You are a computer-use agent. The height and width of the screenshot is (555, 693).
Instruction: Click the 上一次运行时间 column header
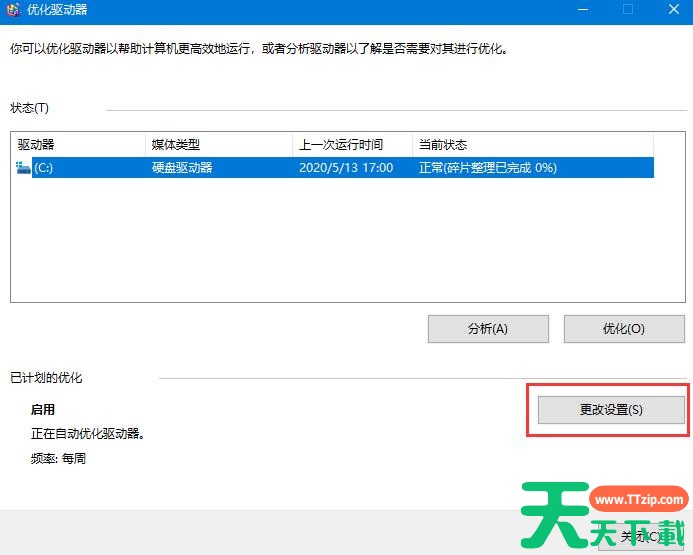click(x=351, y=145)
